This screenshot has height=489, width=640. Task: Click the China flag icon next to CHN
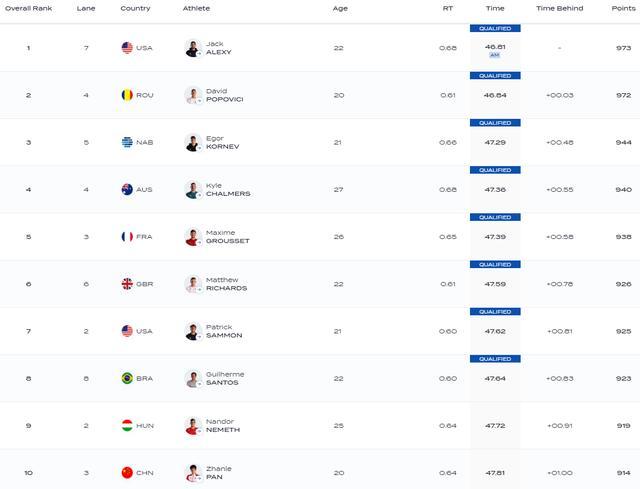click(127, 473)
